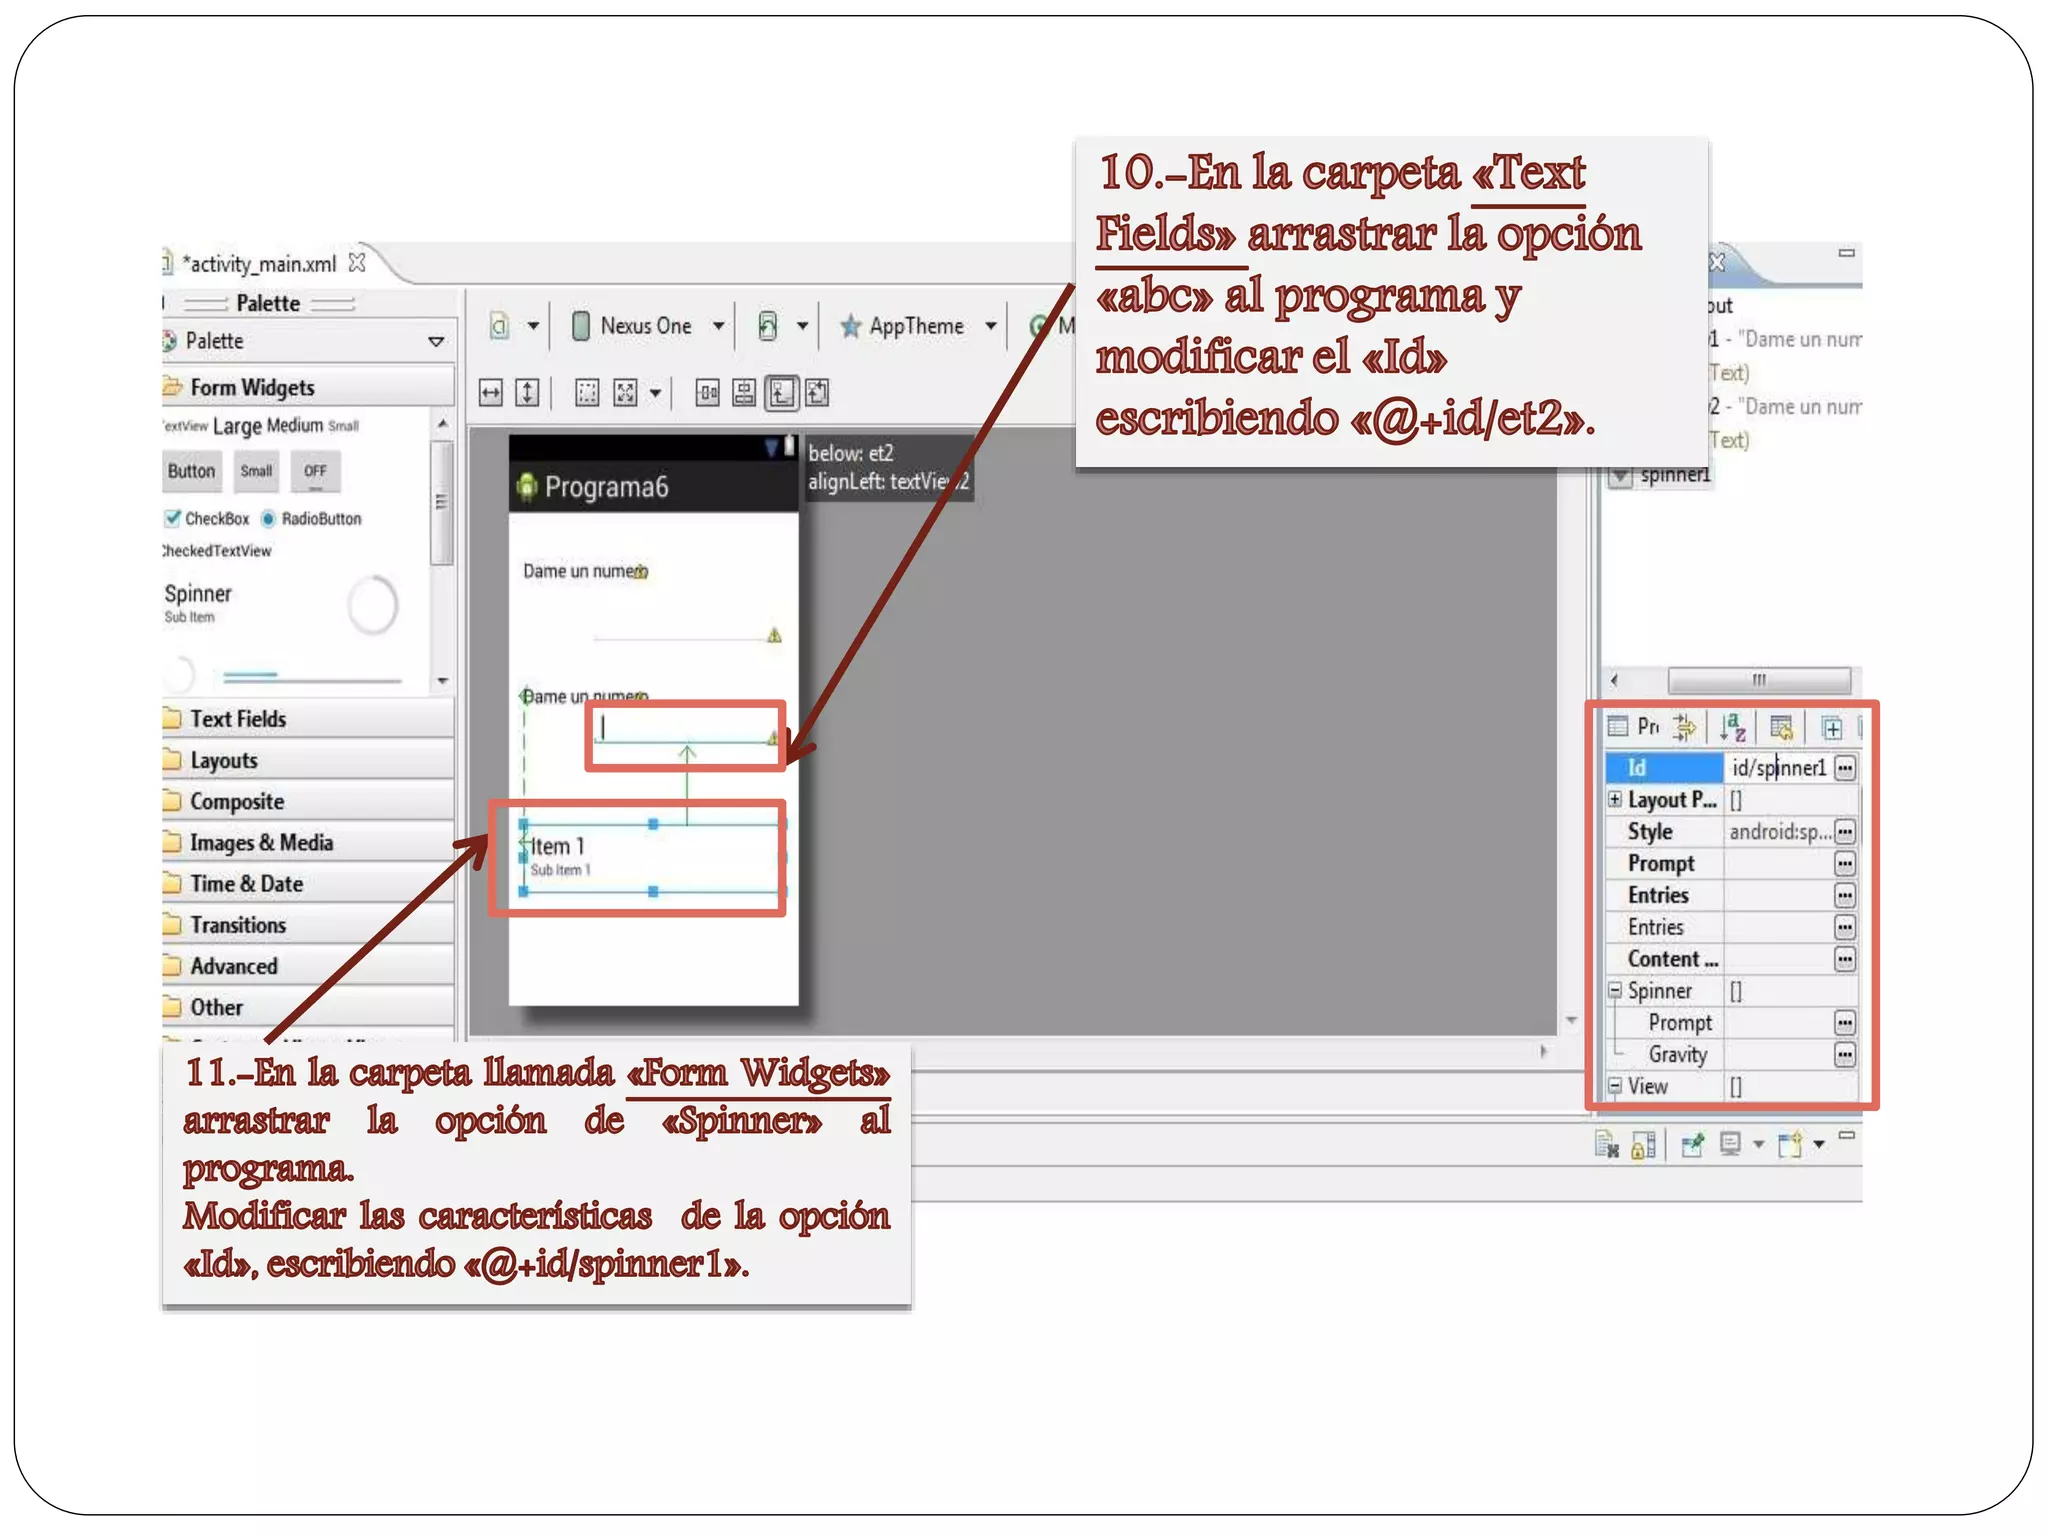The height and width of the screenshot is (1536, 2048).
Task: Click the ellipsis button beside Style property
Action: pos(1845,831)
